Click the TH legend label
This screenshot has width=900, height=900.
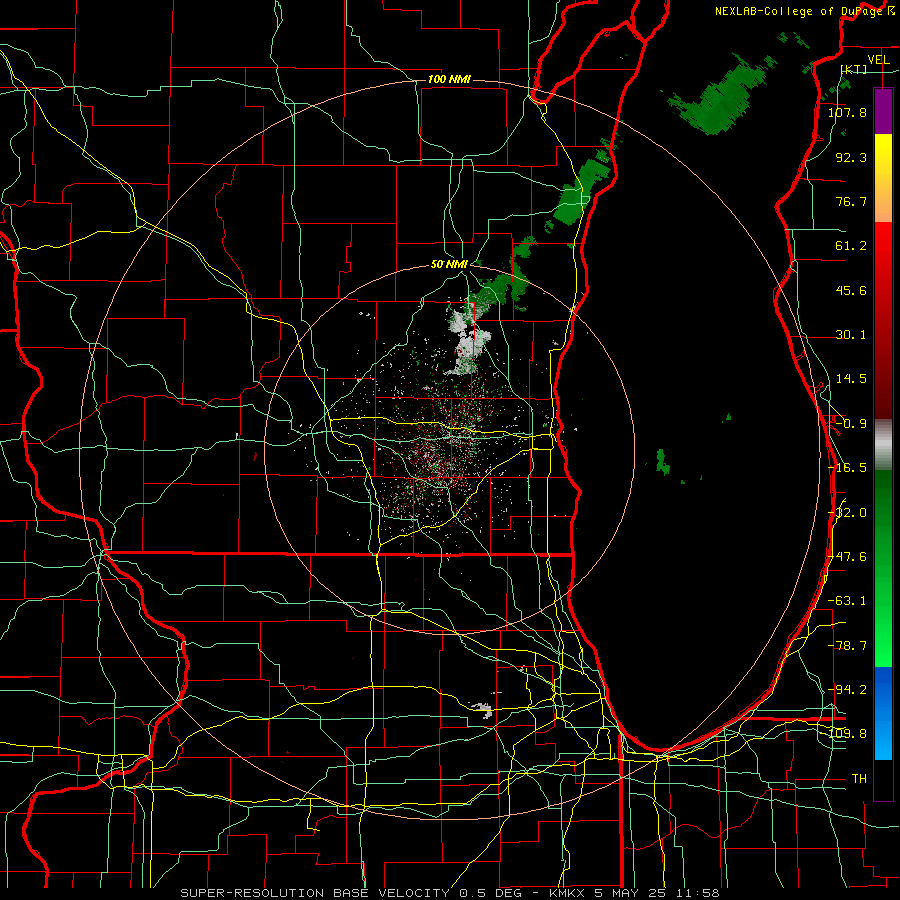859,779
